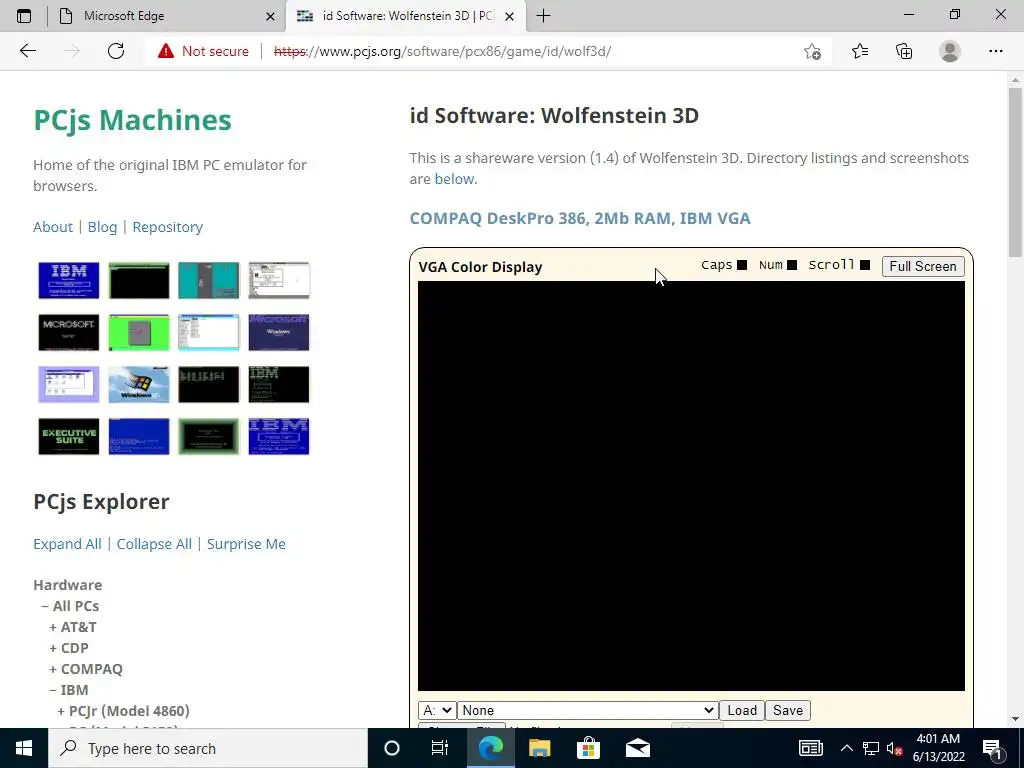Image resolution: width=1024 pixels, height=768 pixels.
Task: Click the Surprise Me link
Action: pyautogui.click(x=246, y=544)
